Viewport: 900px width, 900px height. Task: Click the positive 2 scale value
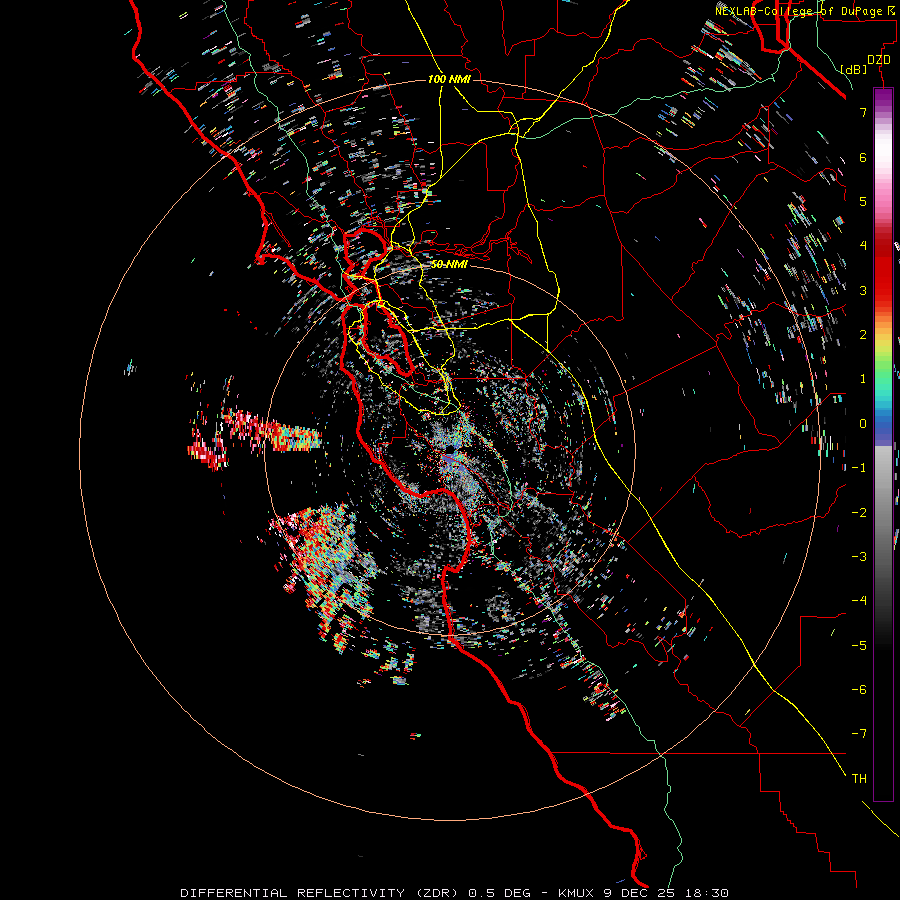pyautogui.click(x=863, y=335)
